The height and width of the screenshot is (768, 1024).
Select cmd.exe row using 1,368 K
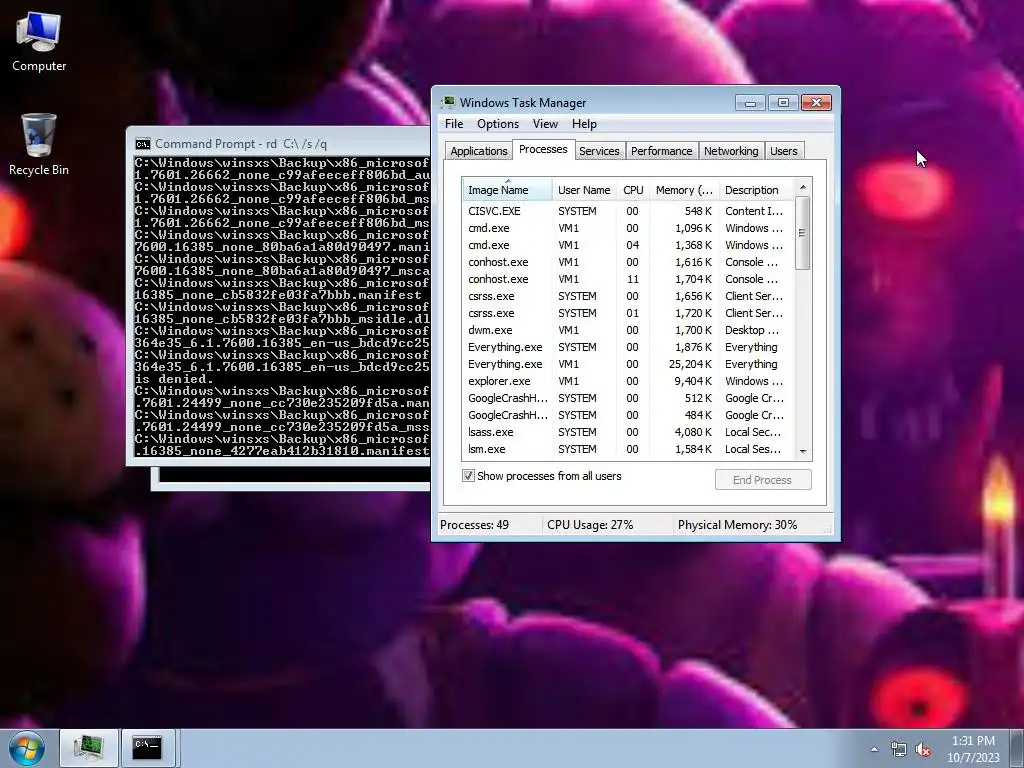coord(628,245)
